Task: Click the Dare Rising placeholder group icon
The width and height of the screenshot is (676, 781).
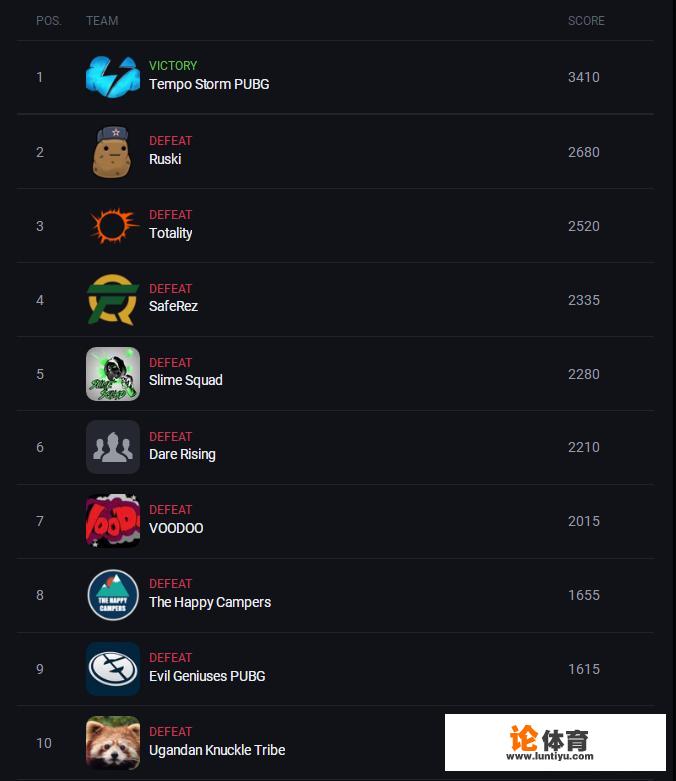Action: 112,447
